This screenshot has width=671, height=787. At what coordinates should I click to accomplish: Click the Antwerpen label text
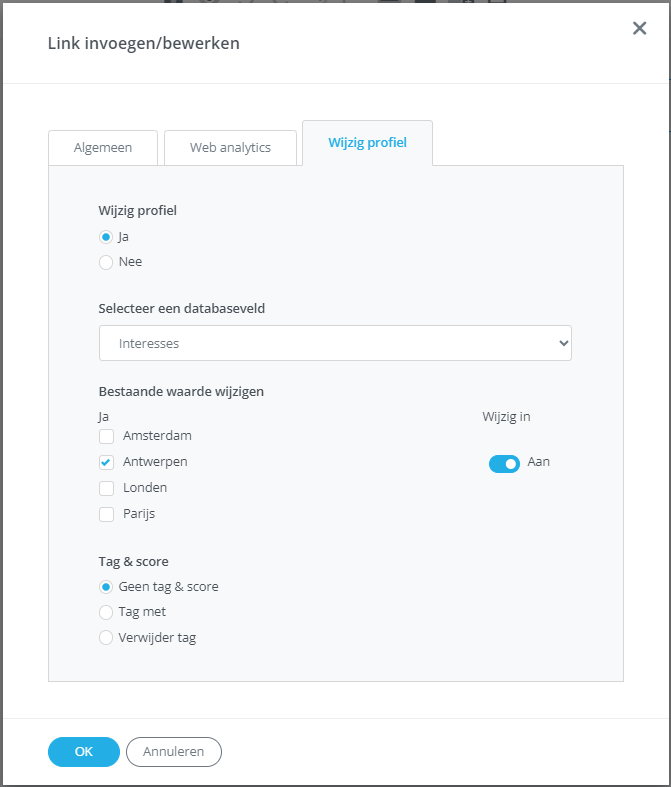(155, 462)
